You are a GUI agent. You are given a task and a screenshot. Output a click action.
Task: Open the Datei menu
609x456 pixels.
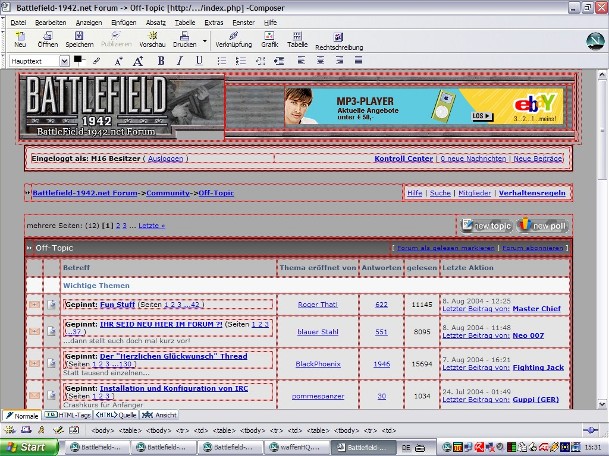point(18,22)
